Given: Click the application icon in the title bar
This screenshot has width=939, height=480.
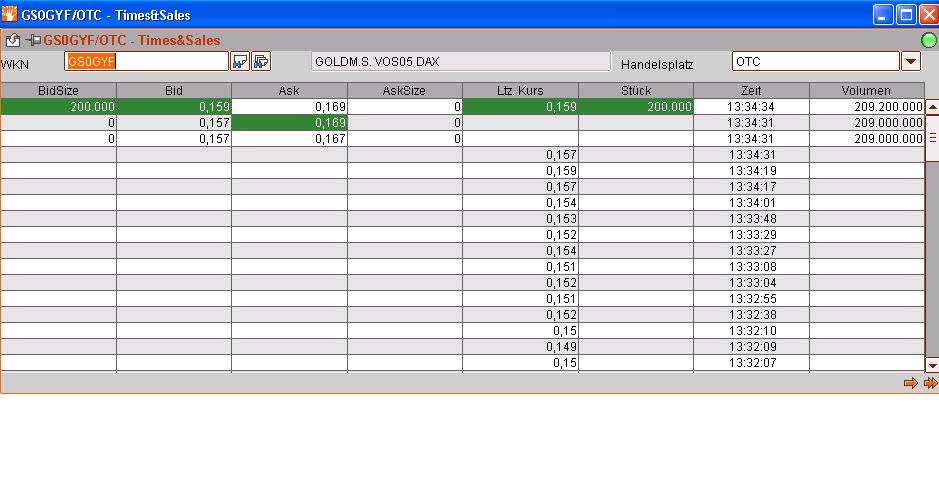Looking at the screenshot, I should point(9,14).
